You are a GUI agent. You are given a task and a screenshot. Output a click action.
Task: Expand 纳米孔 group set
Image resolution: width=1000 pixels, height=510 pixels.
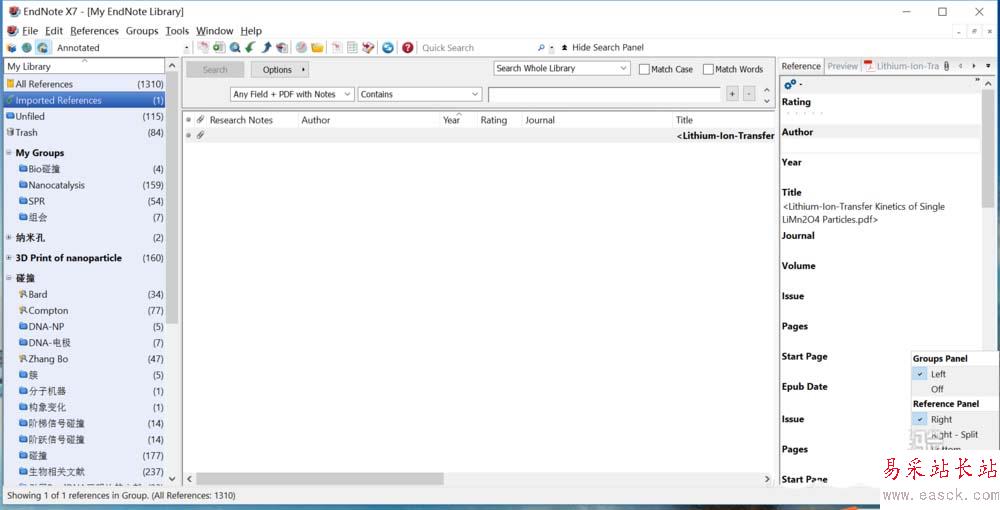9,237
